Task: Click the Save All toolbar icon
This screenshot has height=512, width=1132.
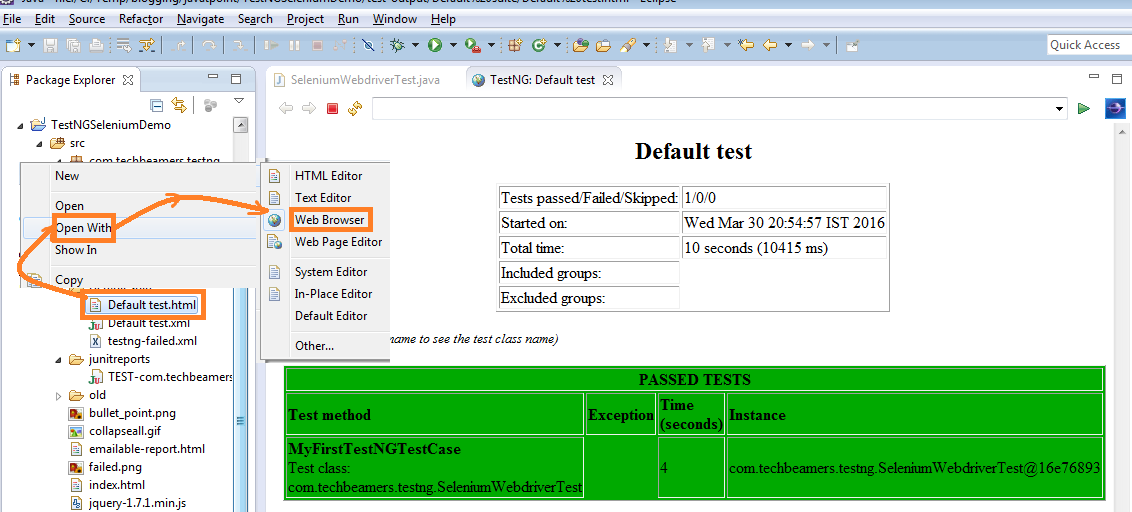Action: pyautogui.click(x=73, y=45)
